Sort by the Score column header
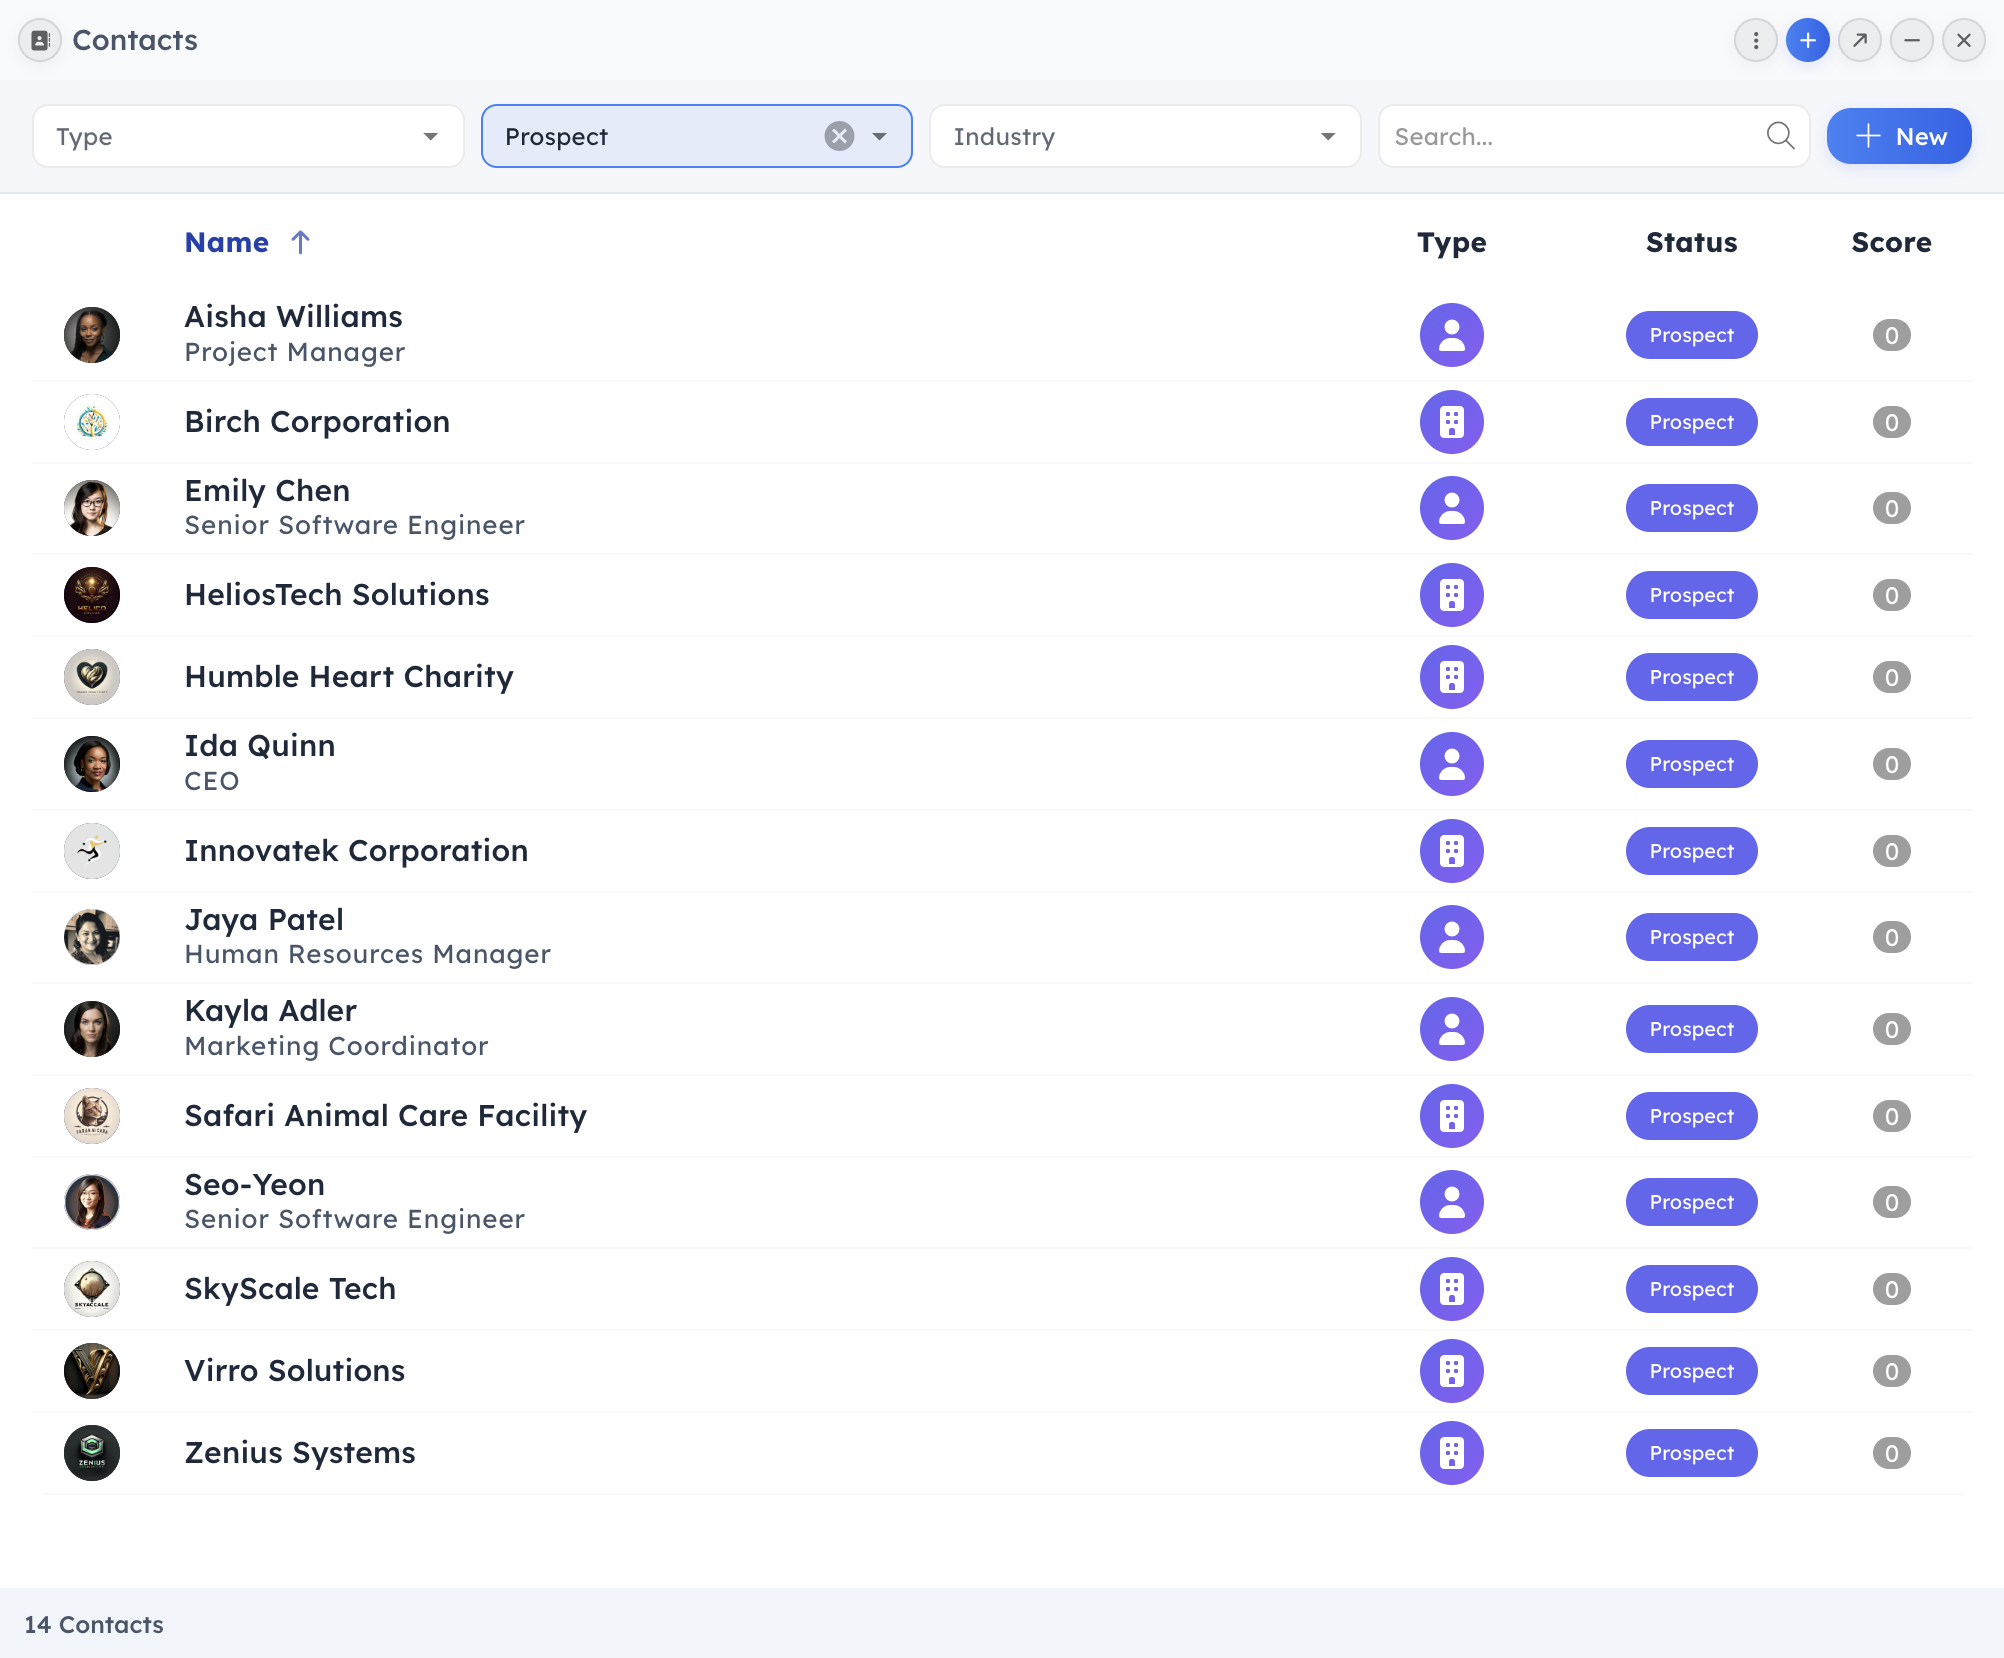 pos(1890,242)
